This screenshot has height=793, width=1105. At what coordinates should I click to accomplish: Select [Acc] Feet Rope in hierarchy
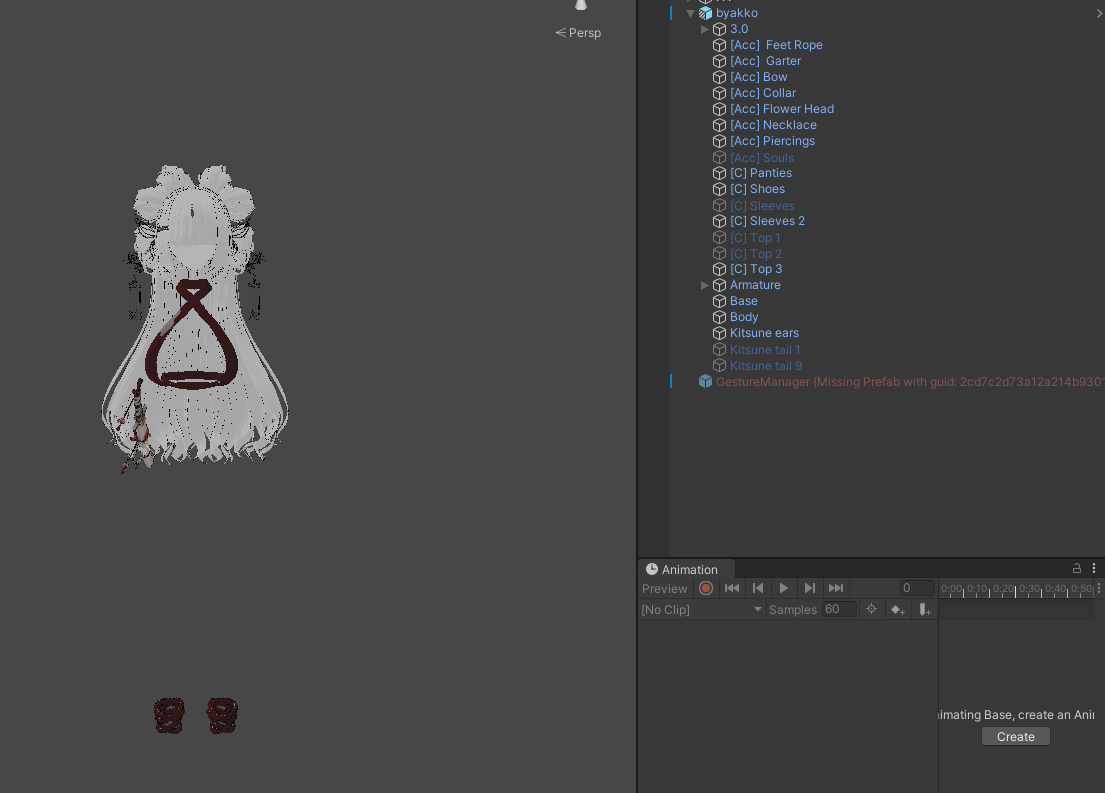776,45
